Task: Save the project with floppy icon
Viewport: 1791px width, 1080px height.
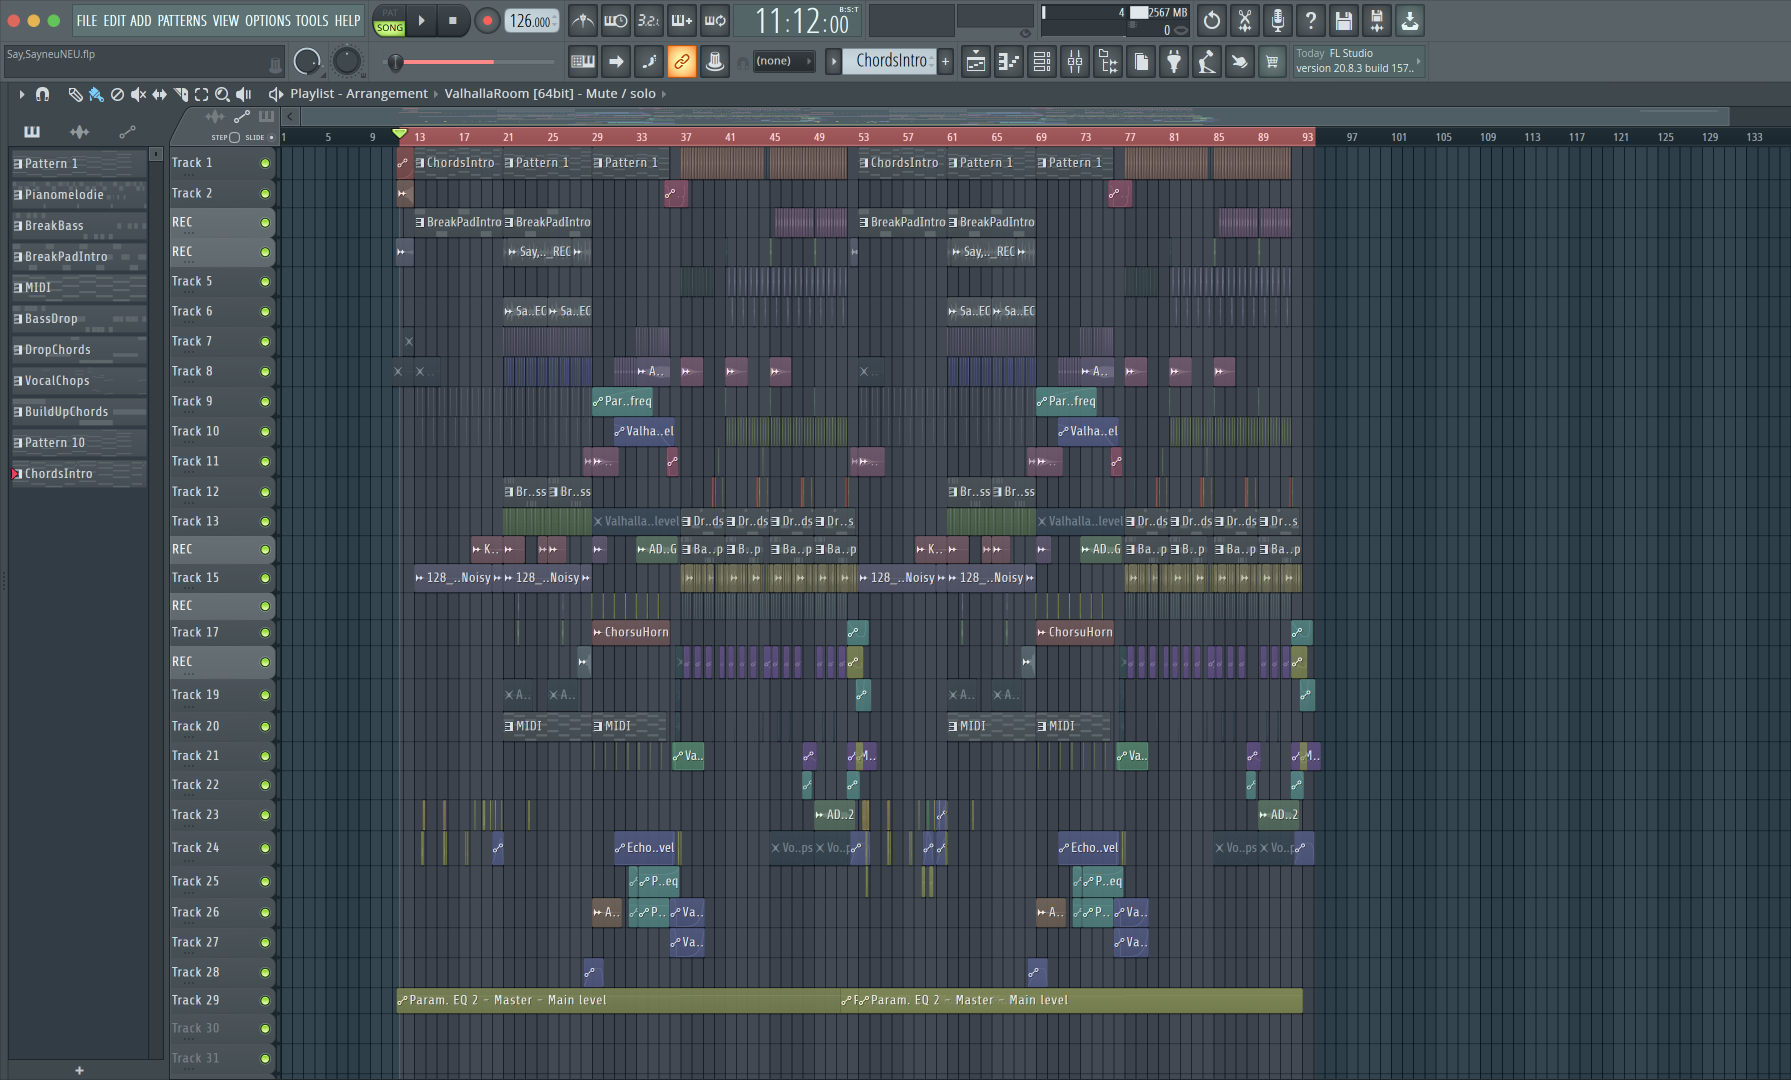Action: 1343,20
